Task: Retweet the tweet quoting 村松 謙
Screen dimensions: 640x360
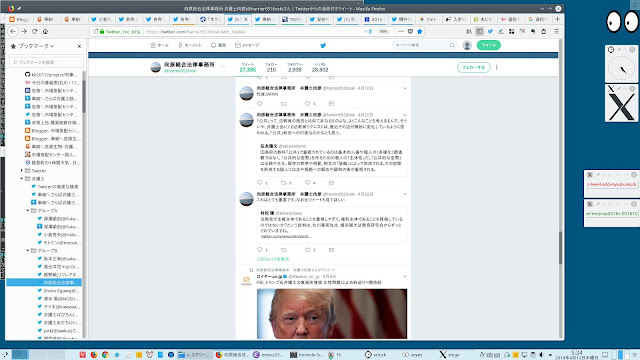Action: (x=284, y=250)
